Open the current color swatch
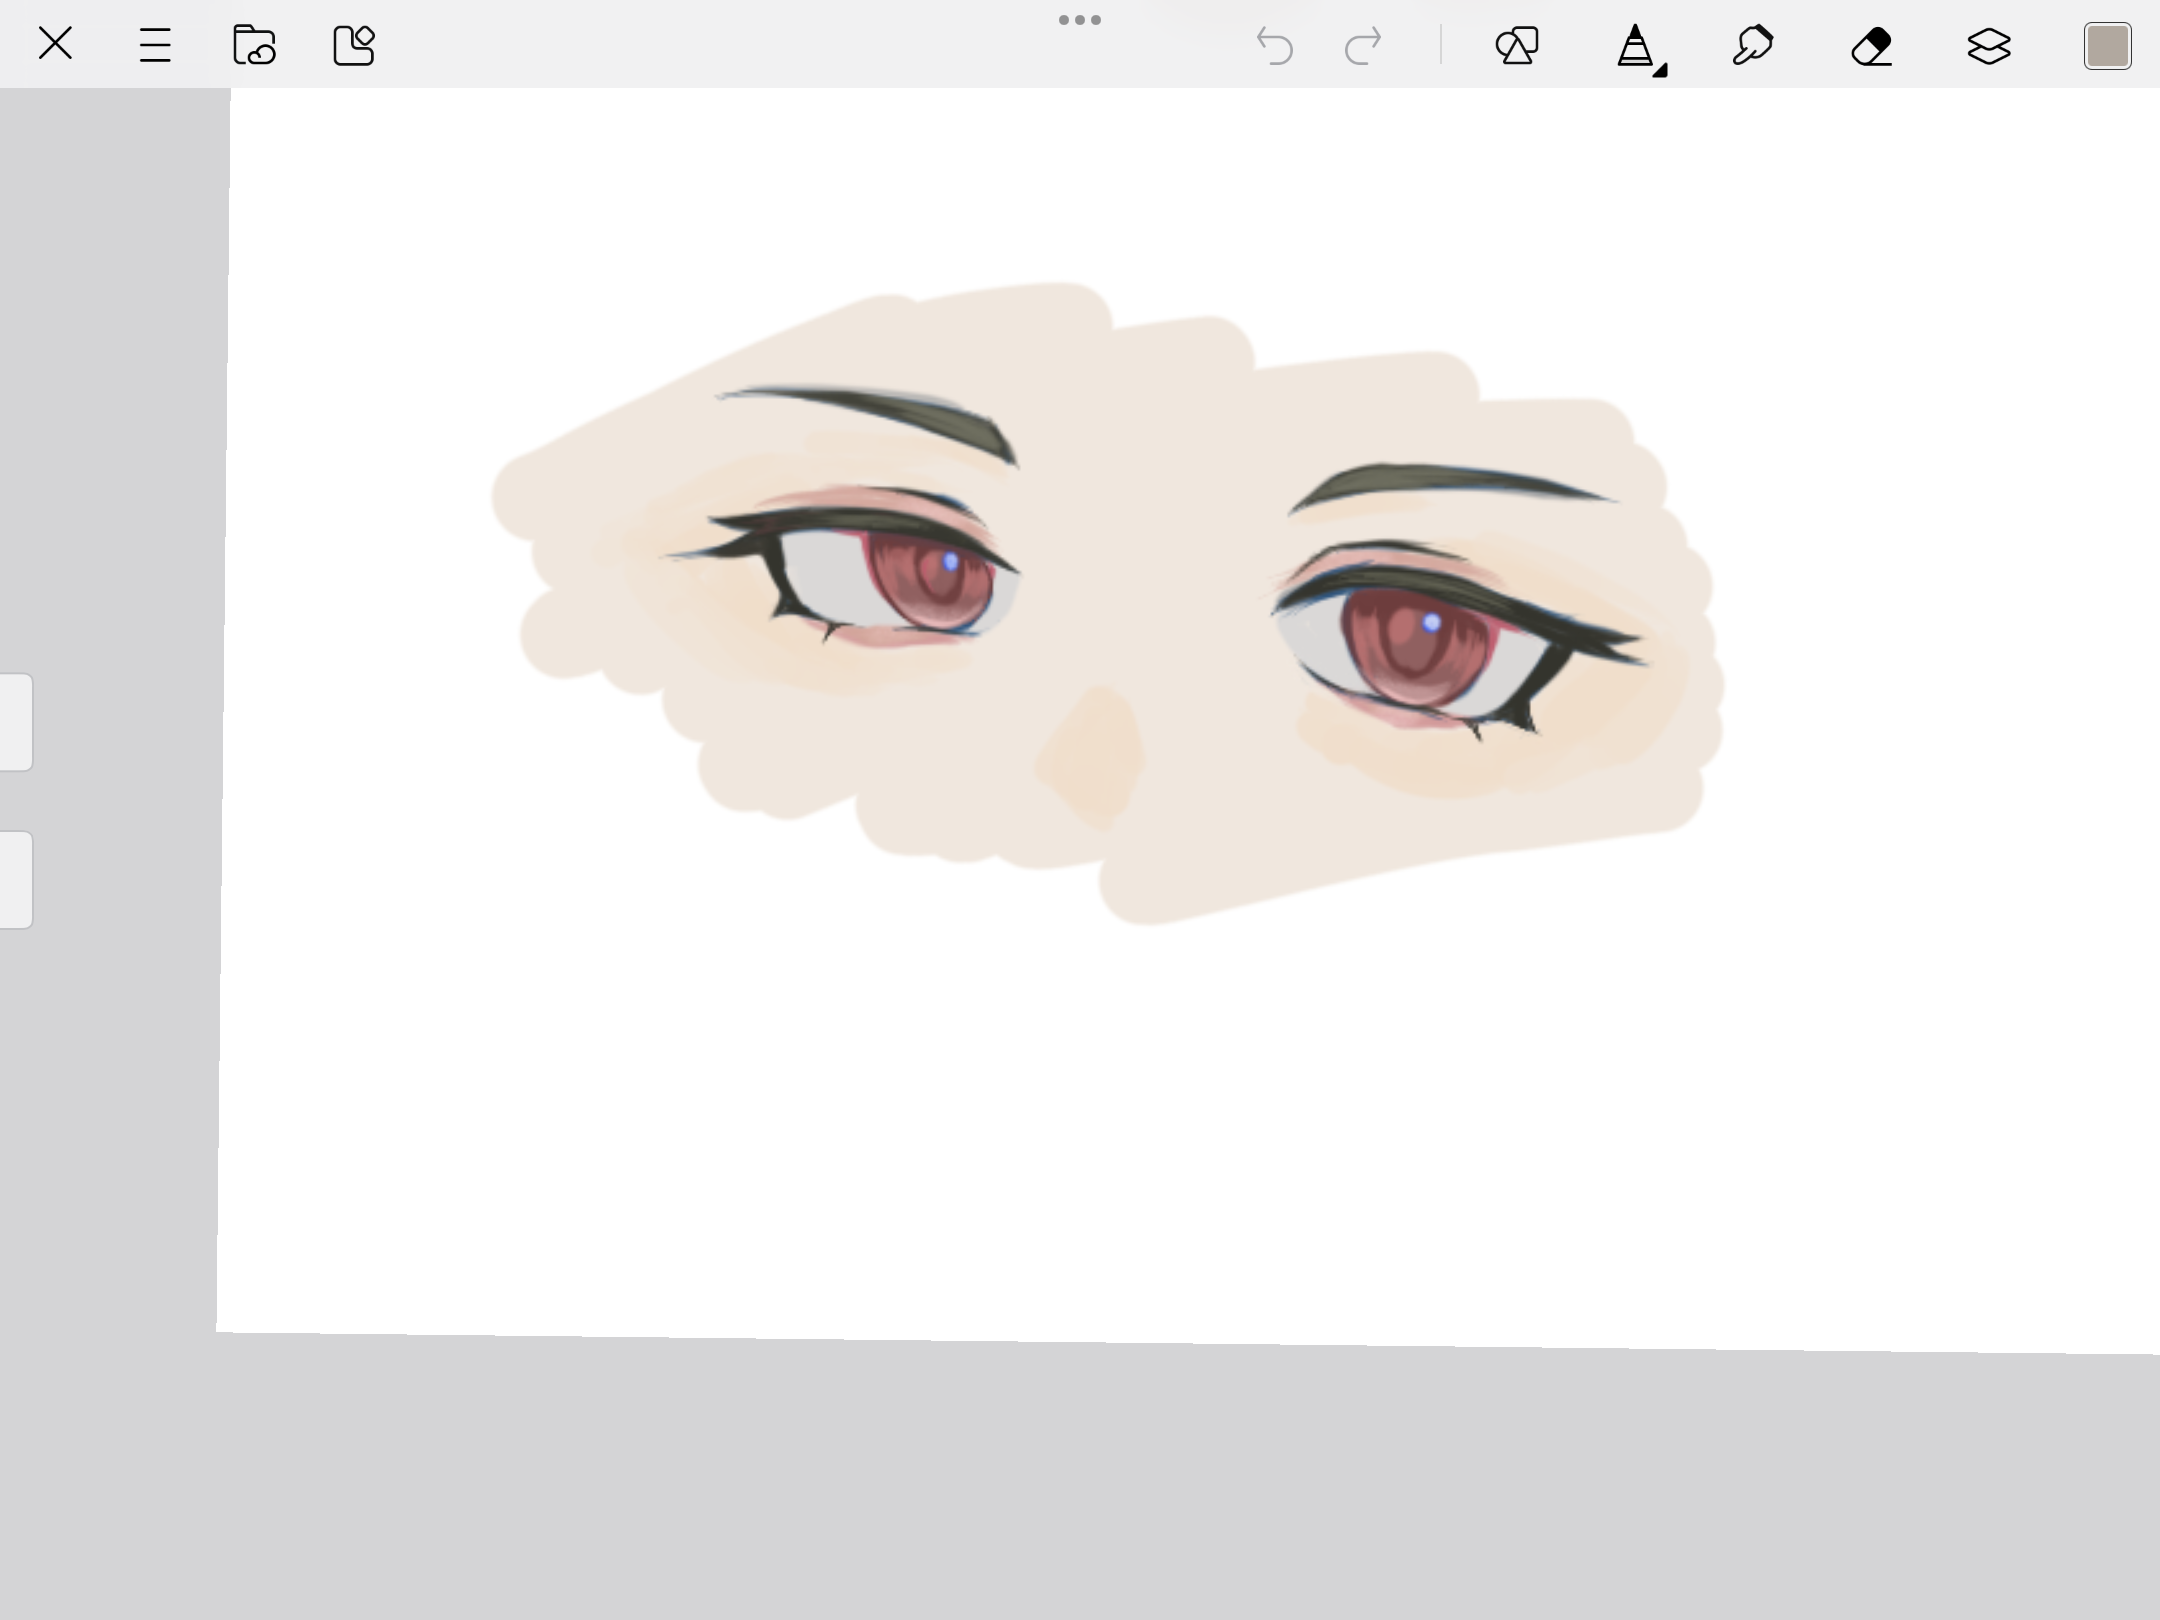This screenshot has height=1620, width=2160. point(2108,46)
